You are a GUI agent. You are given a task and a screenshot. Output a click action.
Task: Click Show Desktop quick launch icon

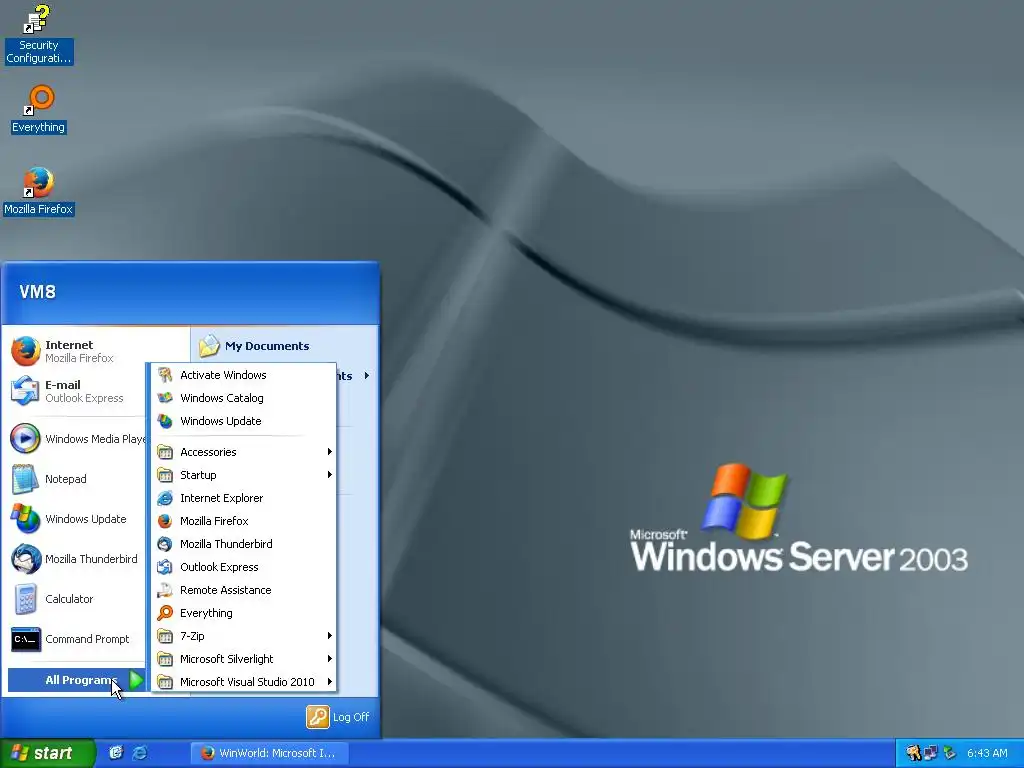coord(116,753)
